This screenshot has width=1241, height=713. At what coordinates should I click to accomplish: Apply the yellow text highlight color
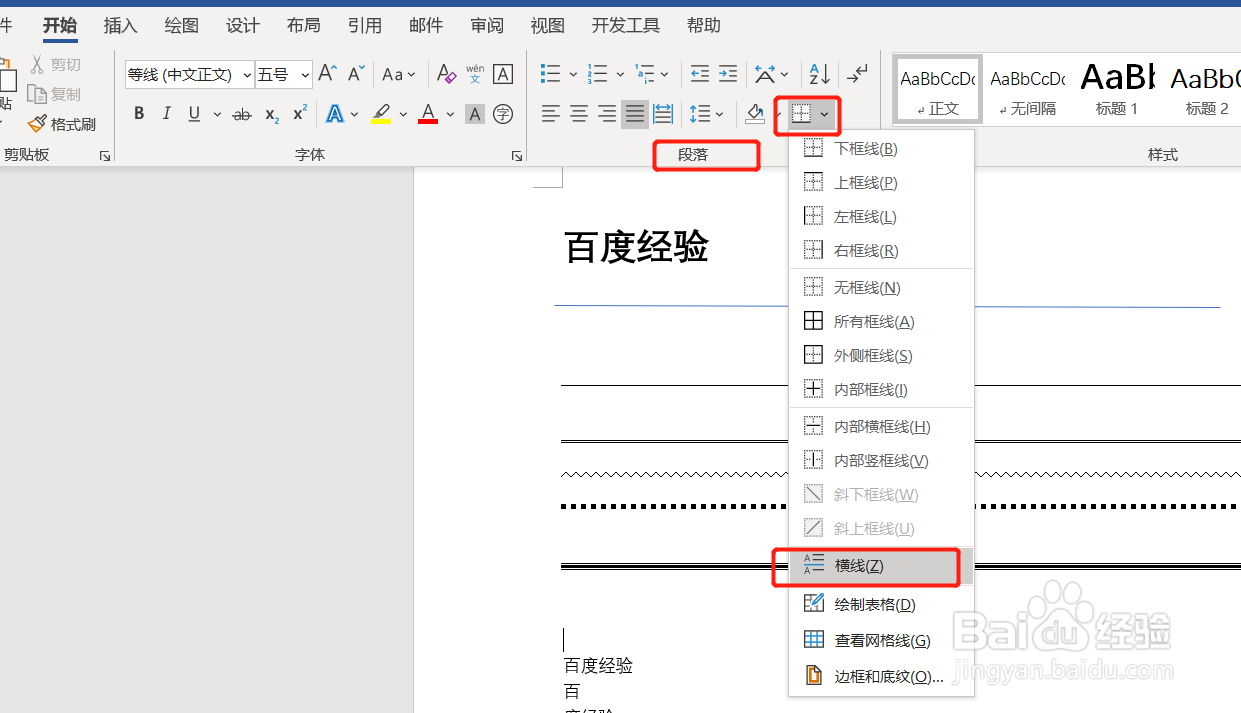(x=381, y=114)
